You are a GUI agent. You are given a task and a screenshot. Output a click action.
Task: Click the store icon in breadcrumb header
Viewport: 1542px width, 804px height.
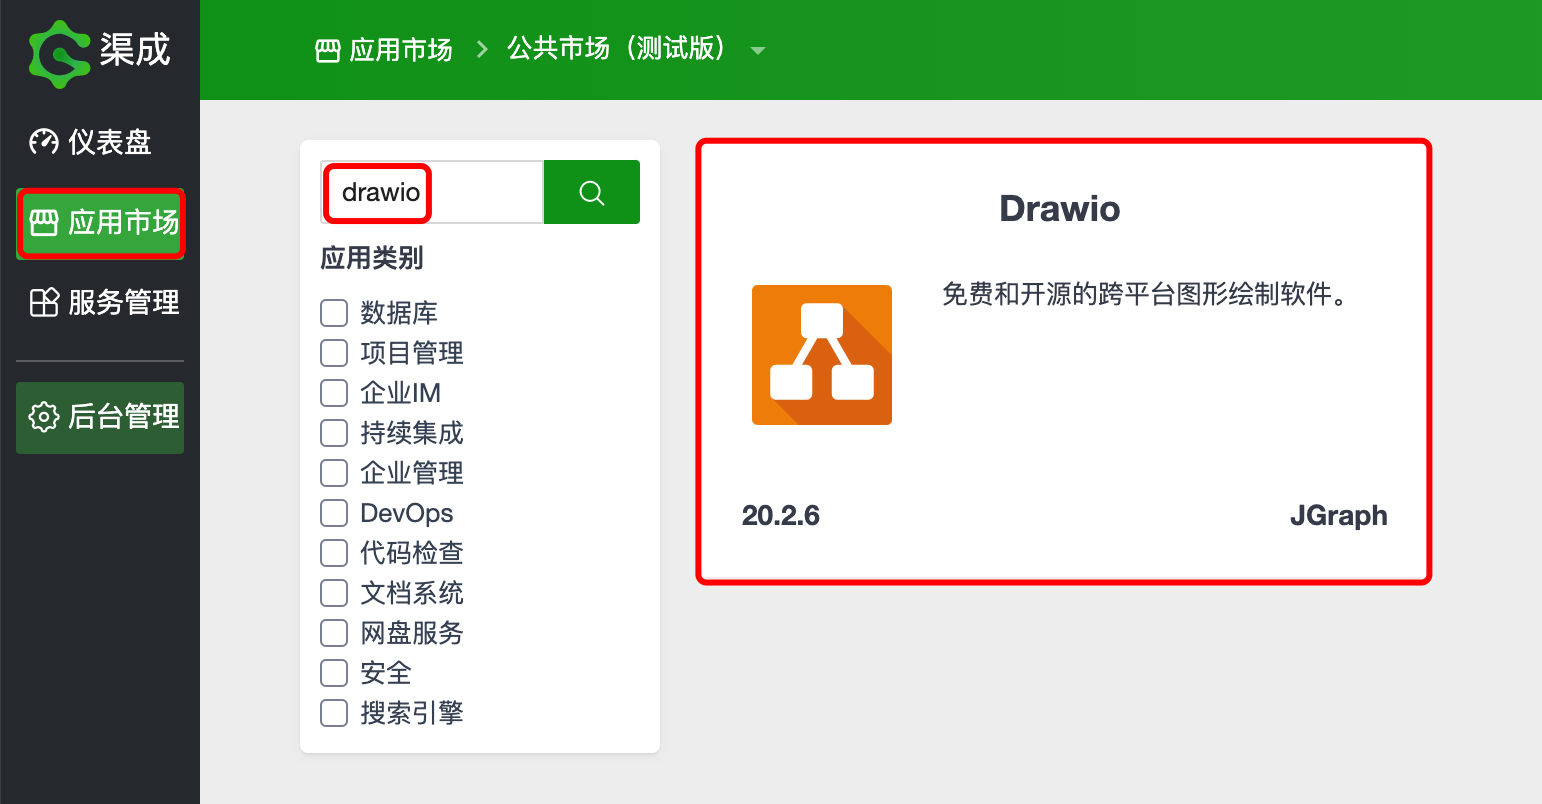(x=328, y=50)
